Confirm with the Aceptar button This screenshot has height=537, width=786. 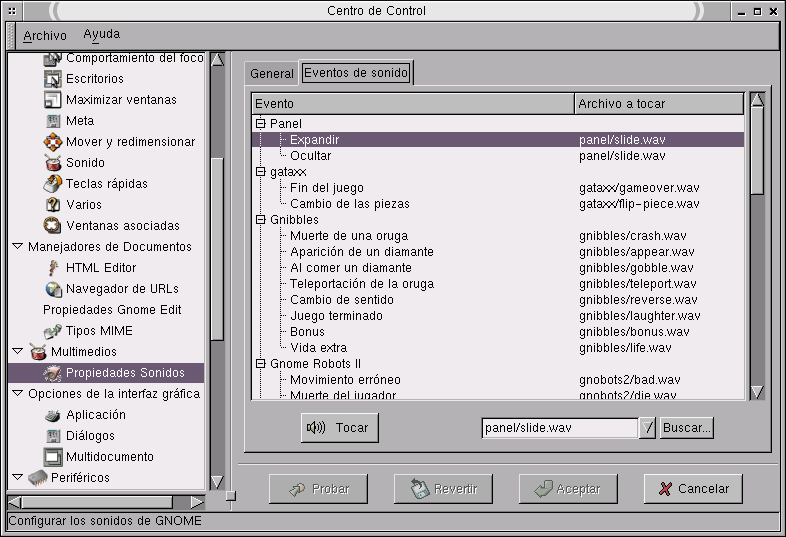click(x=568, y=489)
